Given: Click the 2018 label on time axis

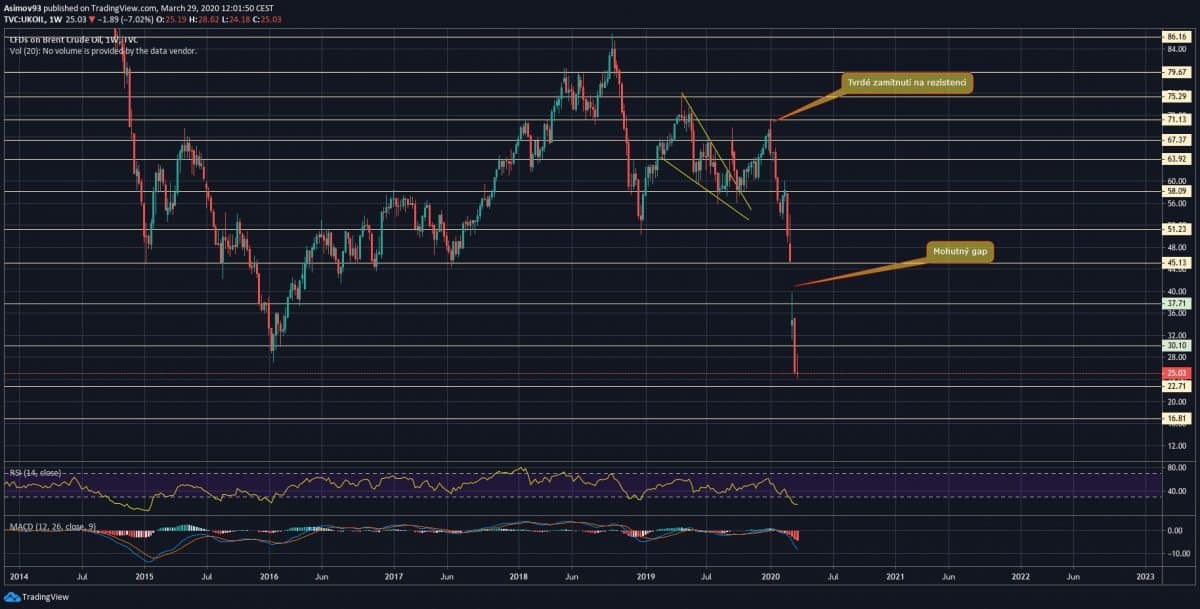Looking at the screenshot, I should coord(519,577).
